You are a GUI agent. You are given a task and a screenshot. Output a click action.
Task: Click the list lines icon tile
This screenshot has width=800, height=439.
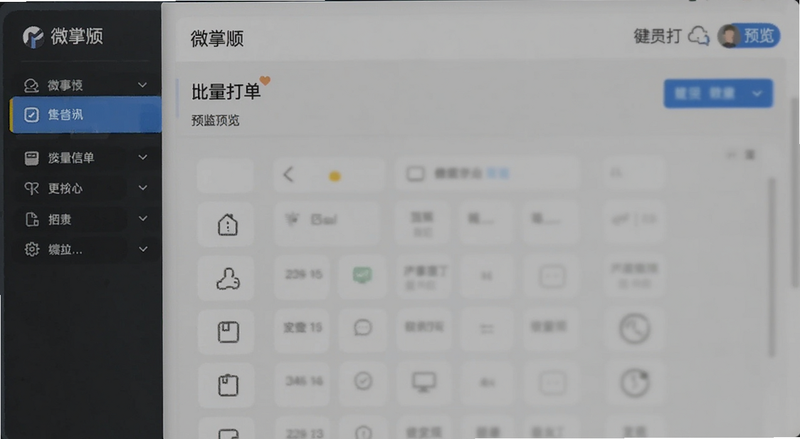[486, 329]
